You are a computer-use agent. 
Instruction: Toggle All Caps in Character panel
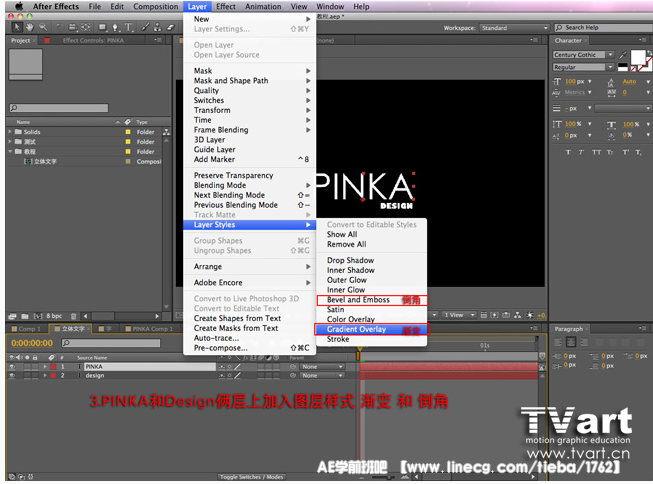tap(596, 152)
